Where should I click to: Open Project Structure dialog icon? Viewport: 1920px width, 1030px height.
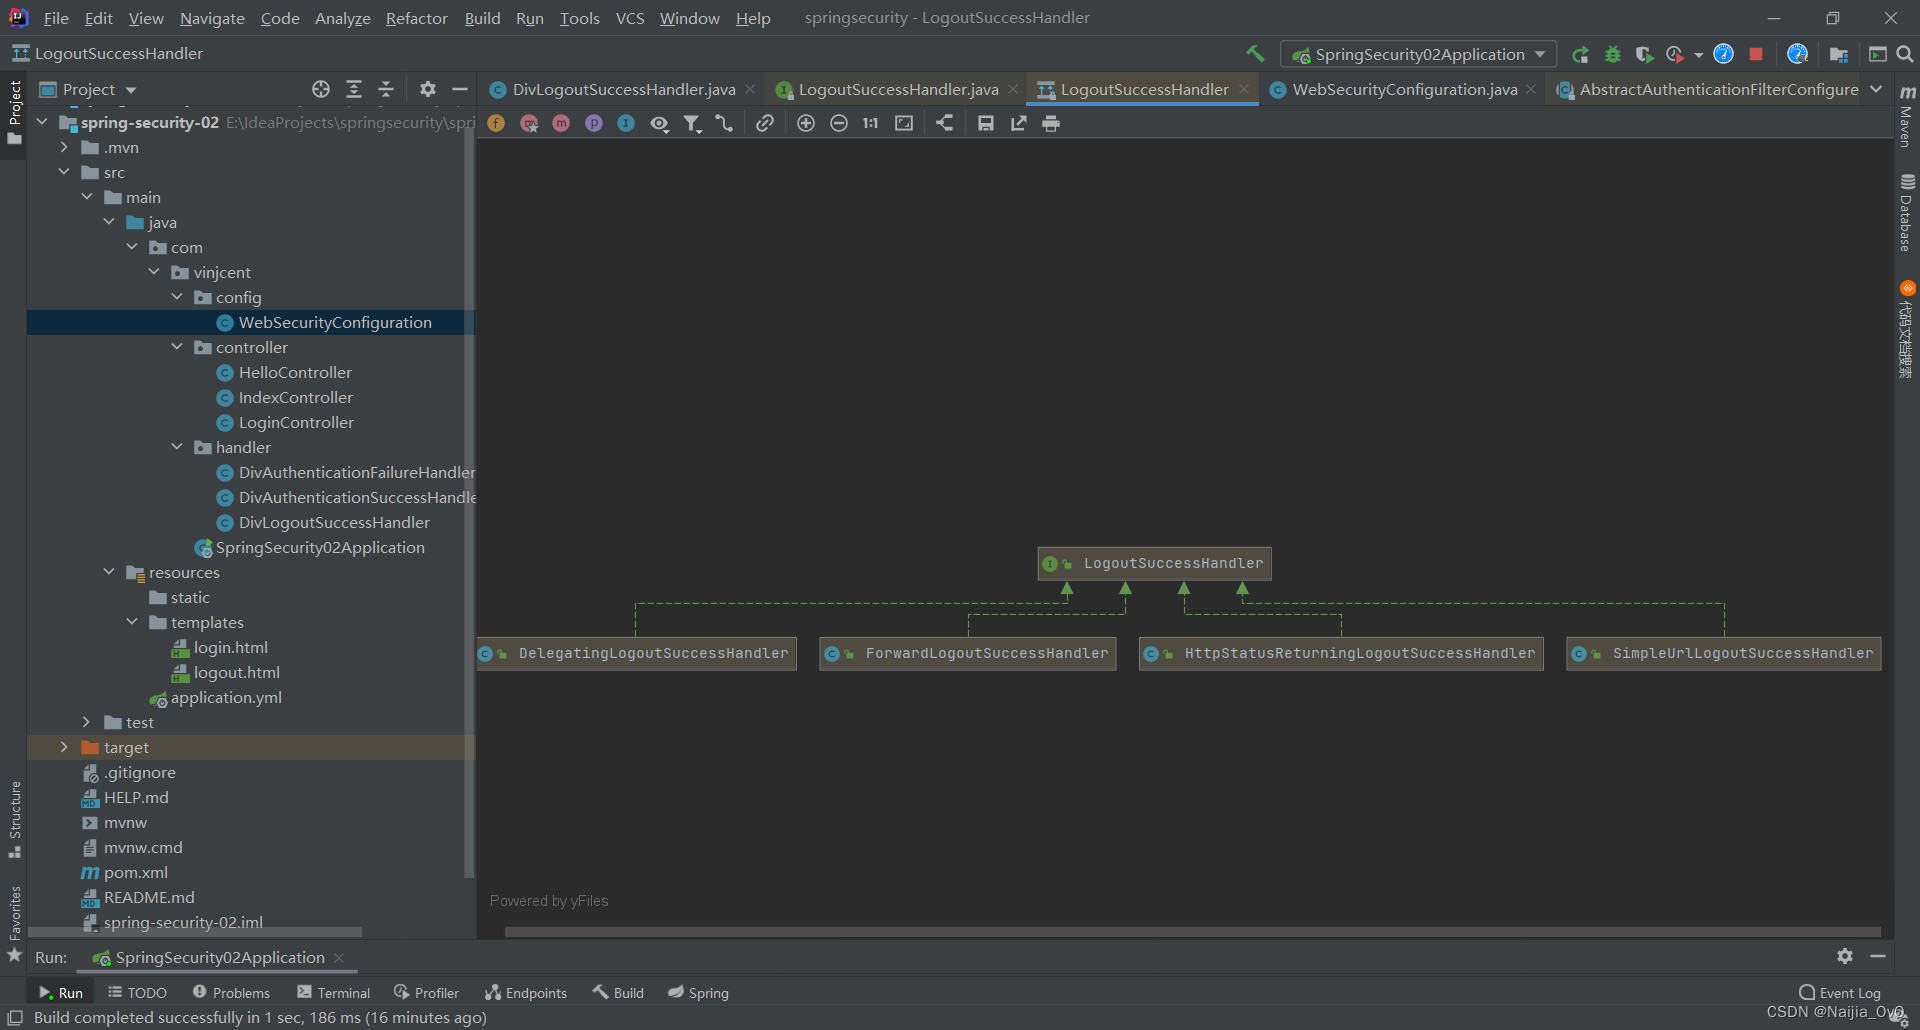(x=1838, y=54)
